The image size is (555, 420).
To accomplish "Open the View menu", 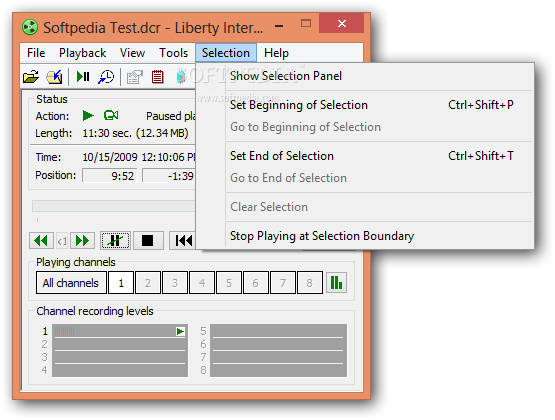I will tap(132, 53).
